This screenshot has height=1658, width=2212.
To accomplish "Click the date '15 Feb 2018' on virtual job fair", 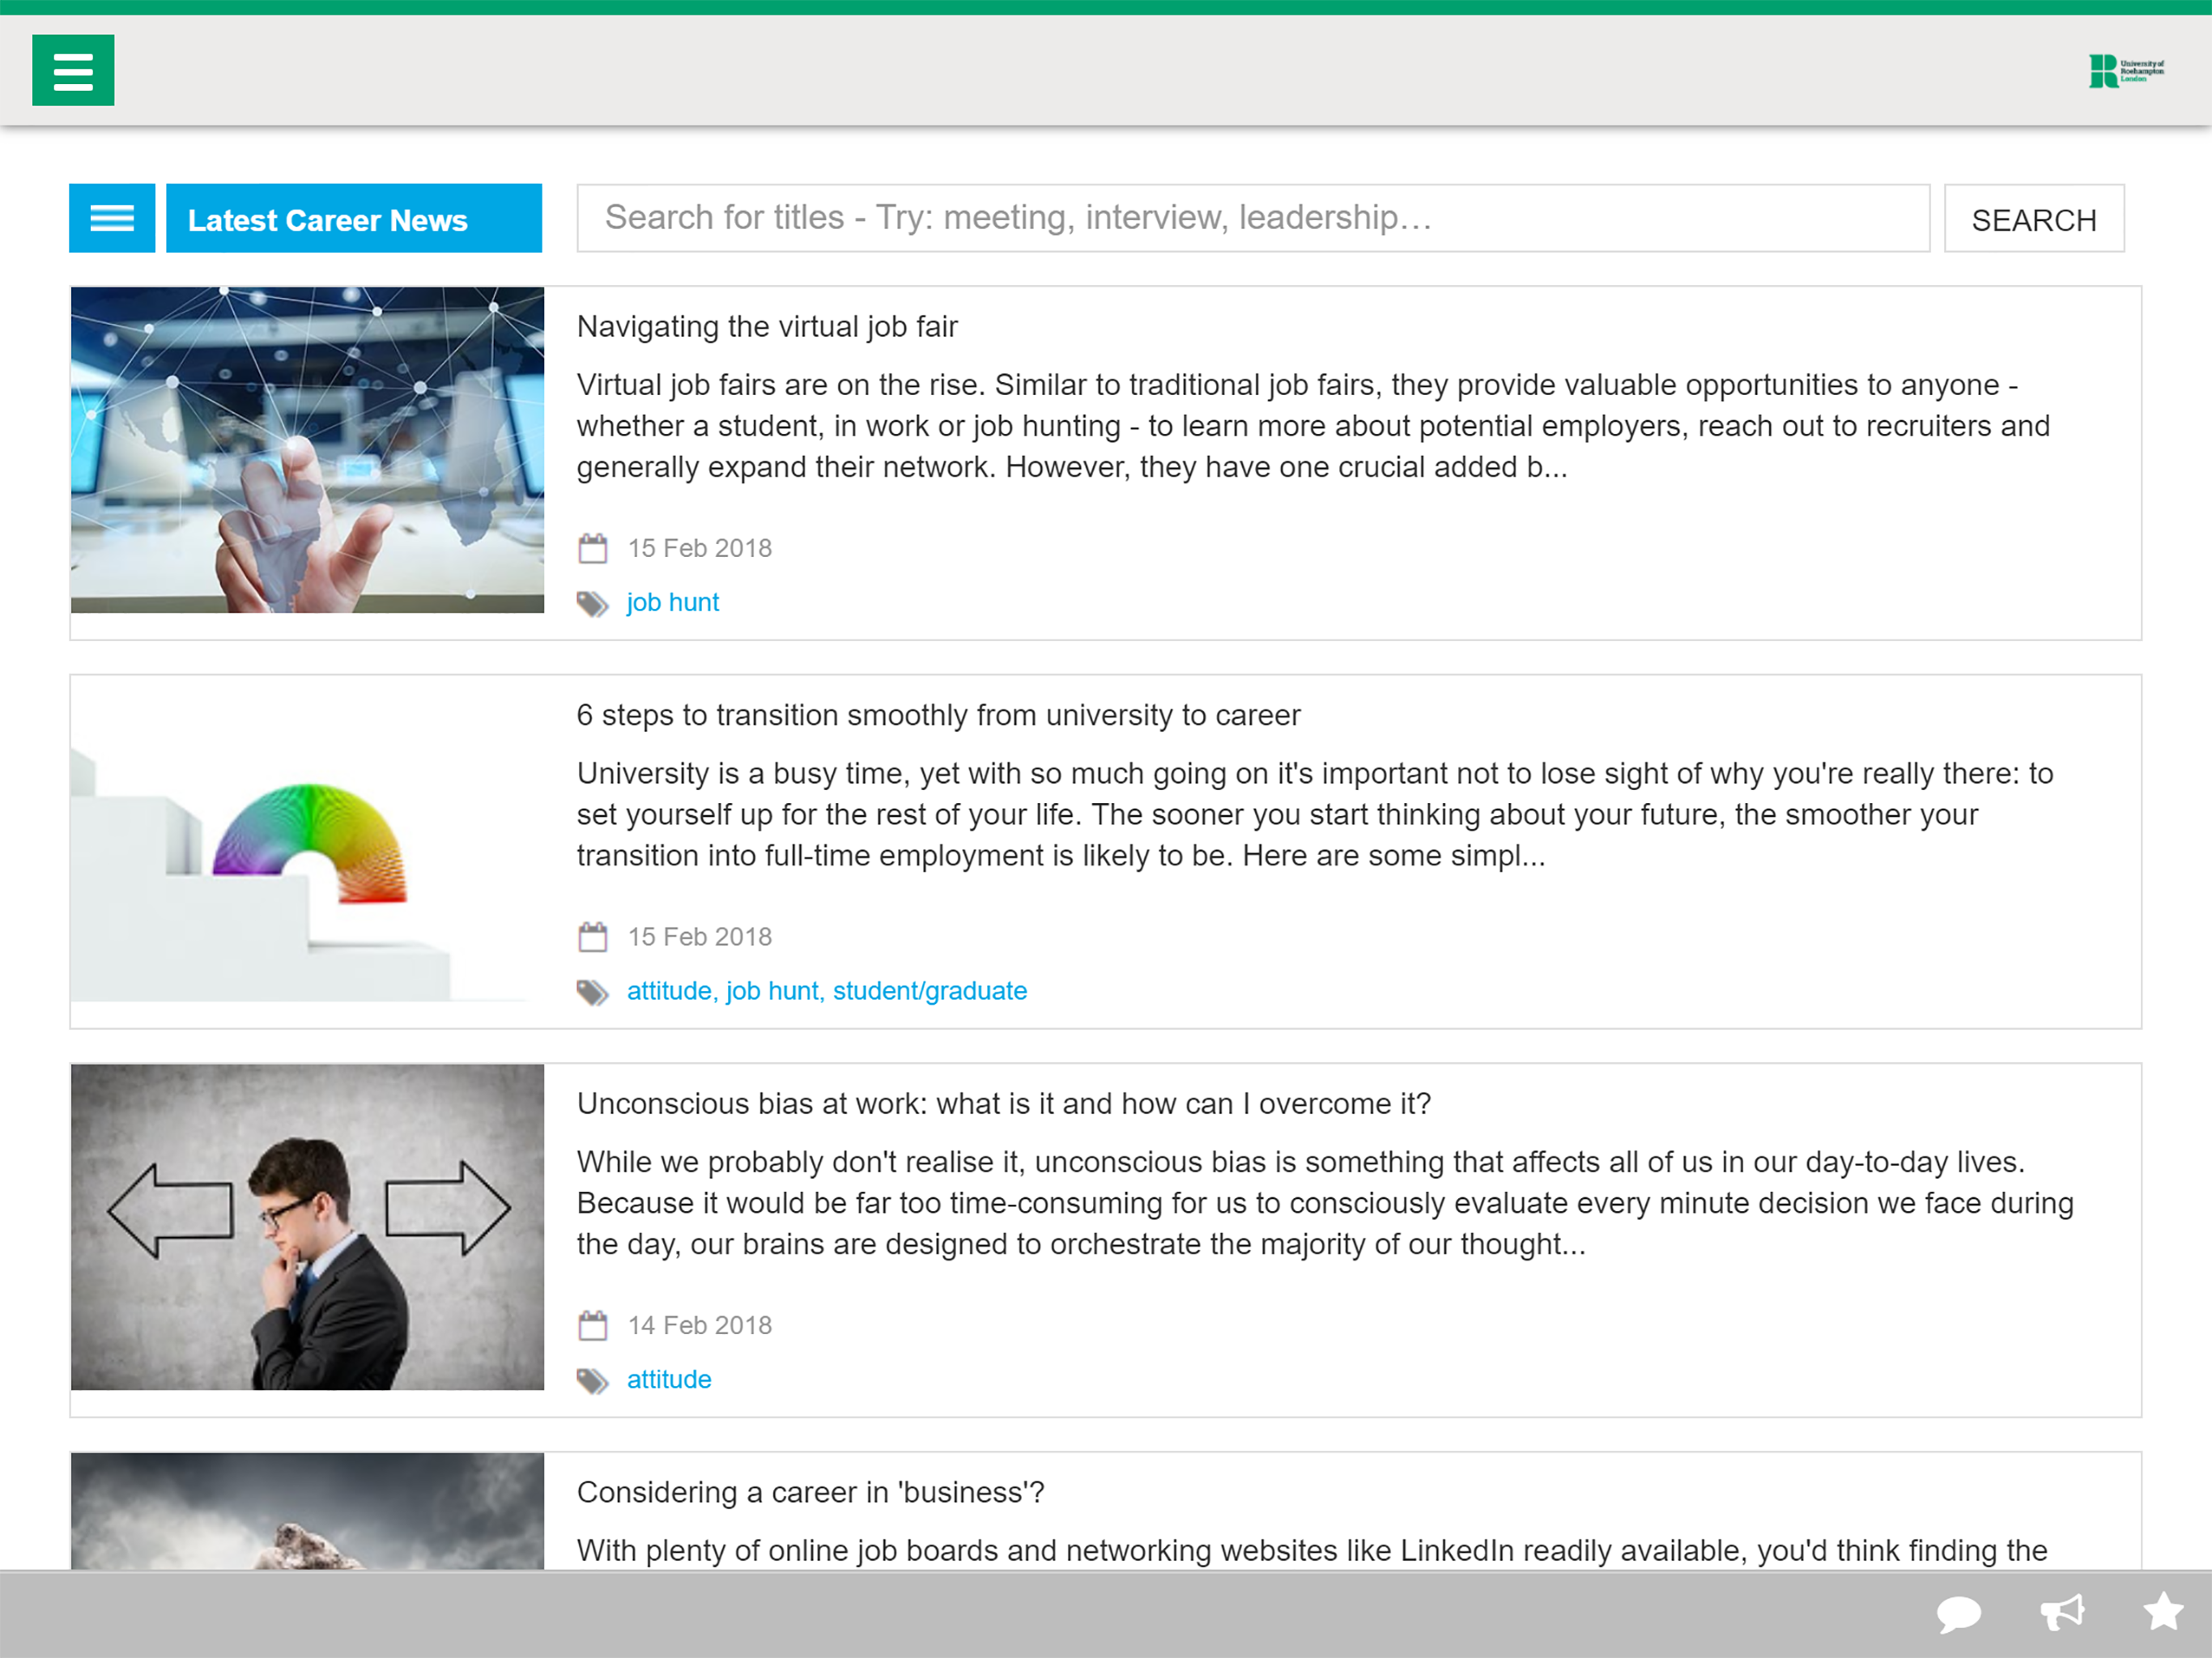I will 700,548.
